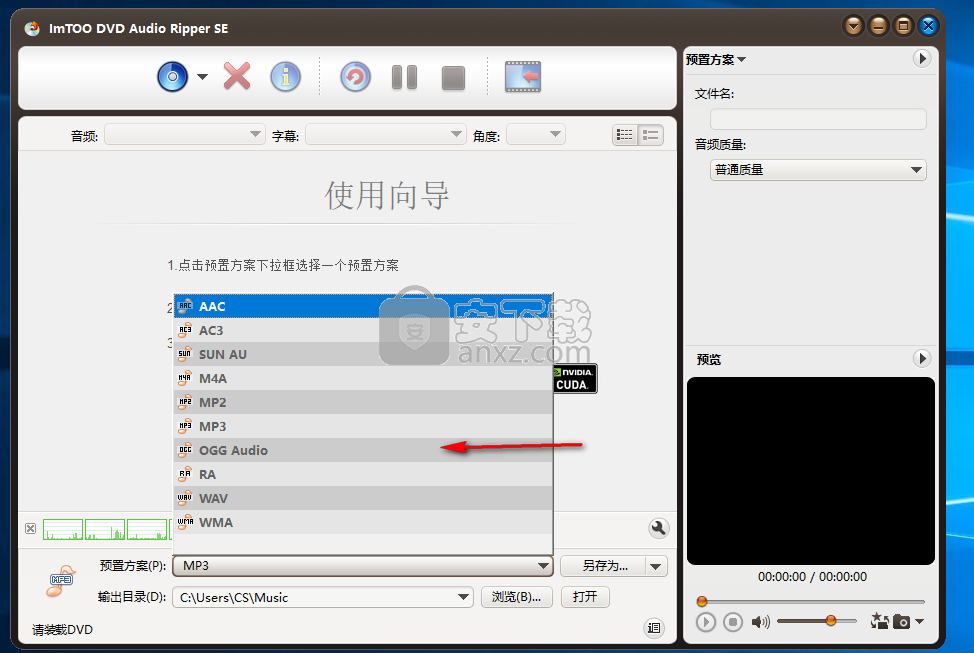This screenshot has width=974, height=653.
Task: Switch to the detailed list view icon
Action: pyautogui.click(x=625, y=135)
